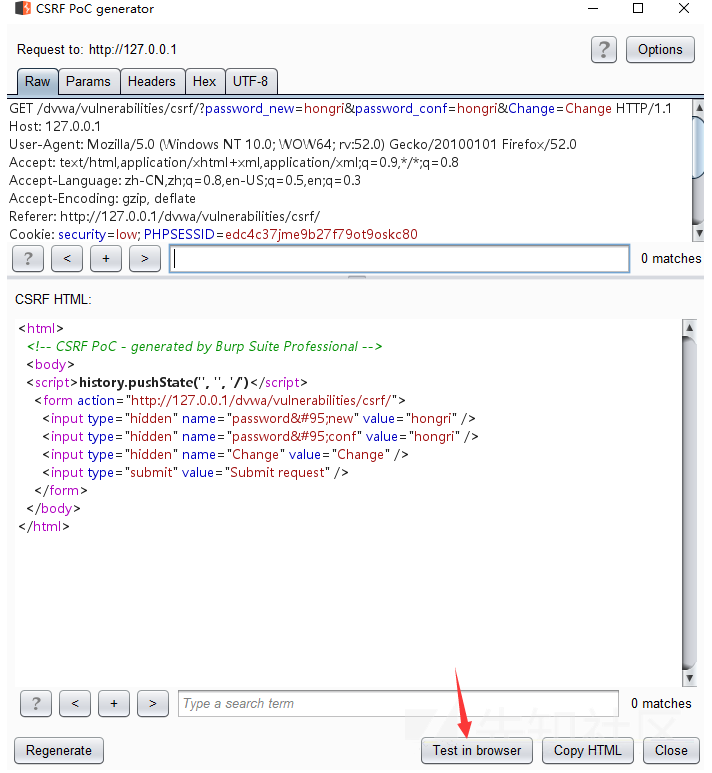Click the Burp Suite icon in title bar
Image resolution: width=712 pixels, height=773 pixels.
pyautogui.click(x=23, y=8)
